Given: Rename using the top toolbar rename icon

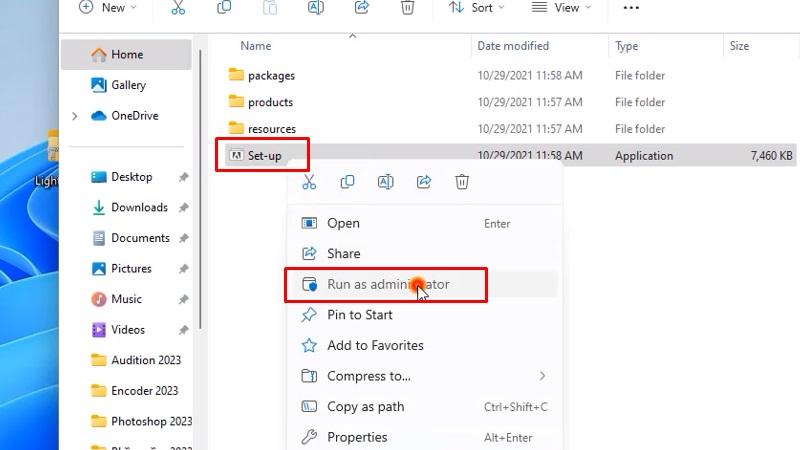Looking at the screenshot, I should point(316,8).
